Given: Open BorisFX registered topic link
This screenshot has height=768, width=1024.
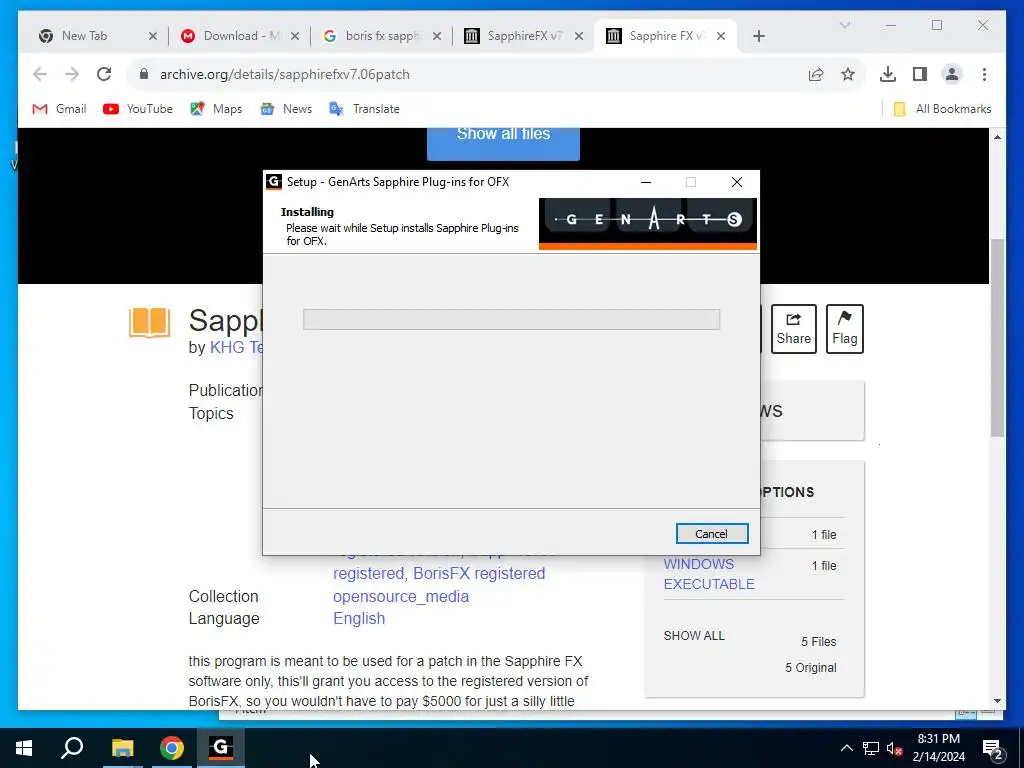Looking at the screenshot, I should [479, 573].
